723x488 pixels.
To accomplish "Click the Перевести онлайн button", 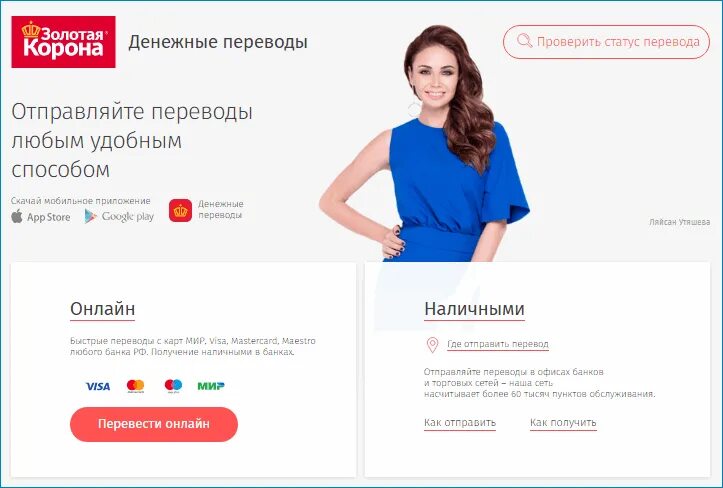I will point(154,424).
